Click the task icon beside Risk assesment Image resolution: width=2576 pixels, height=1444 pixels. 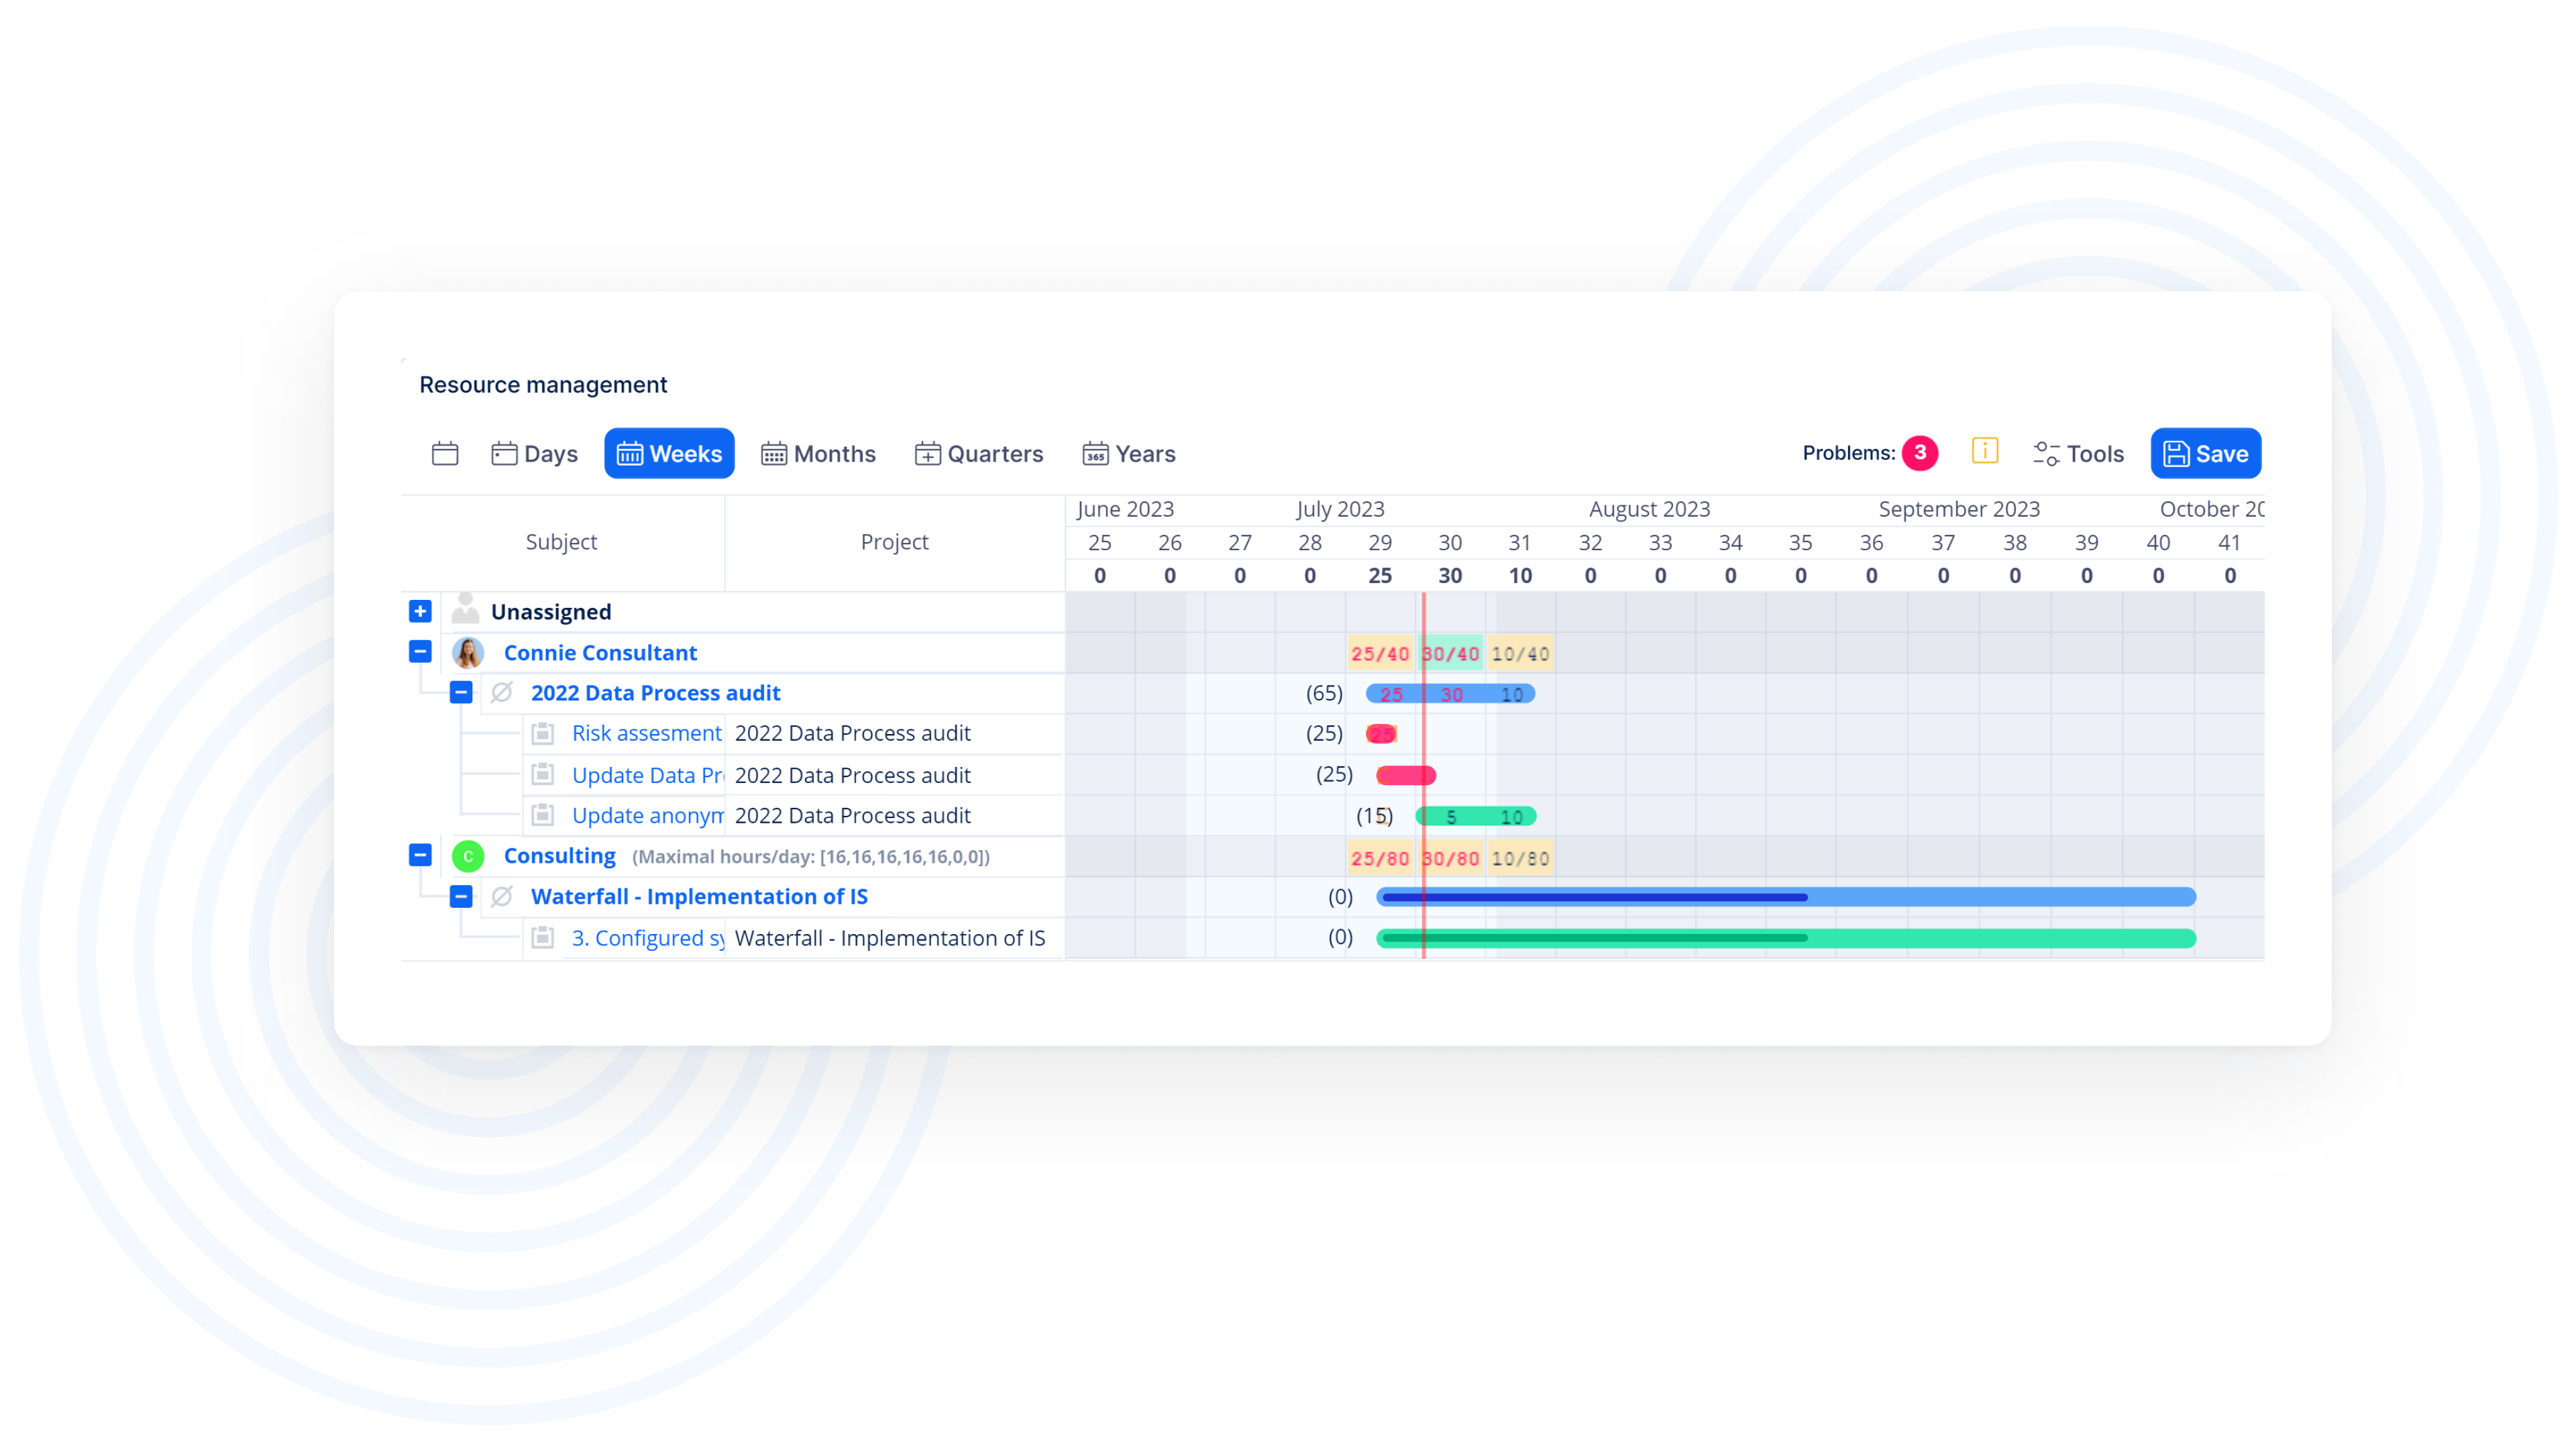tap(543, 733)
